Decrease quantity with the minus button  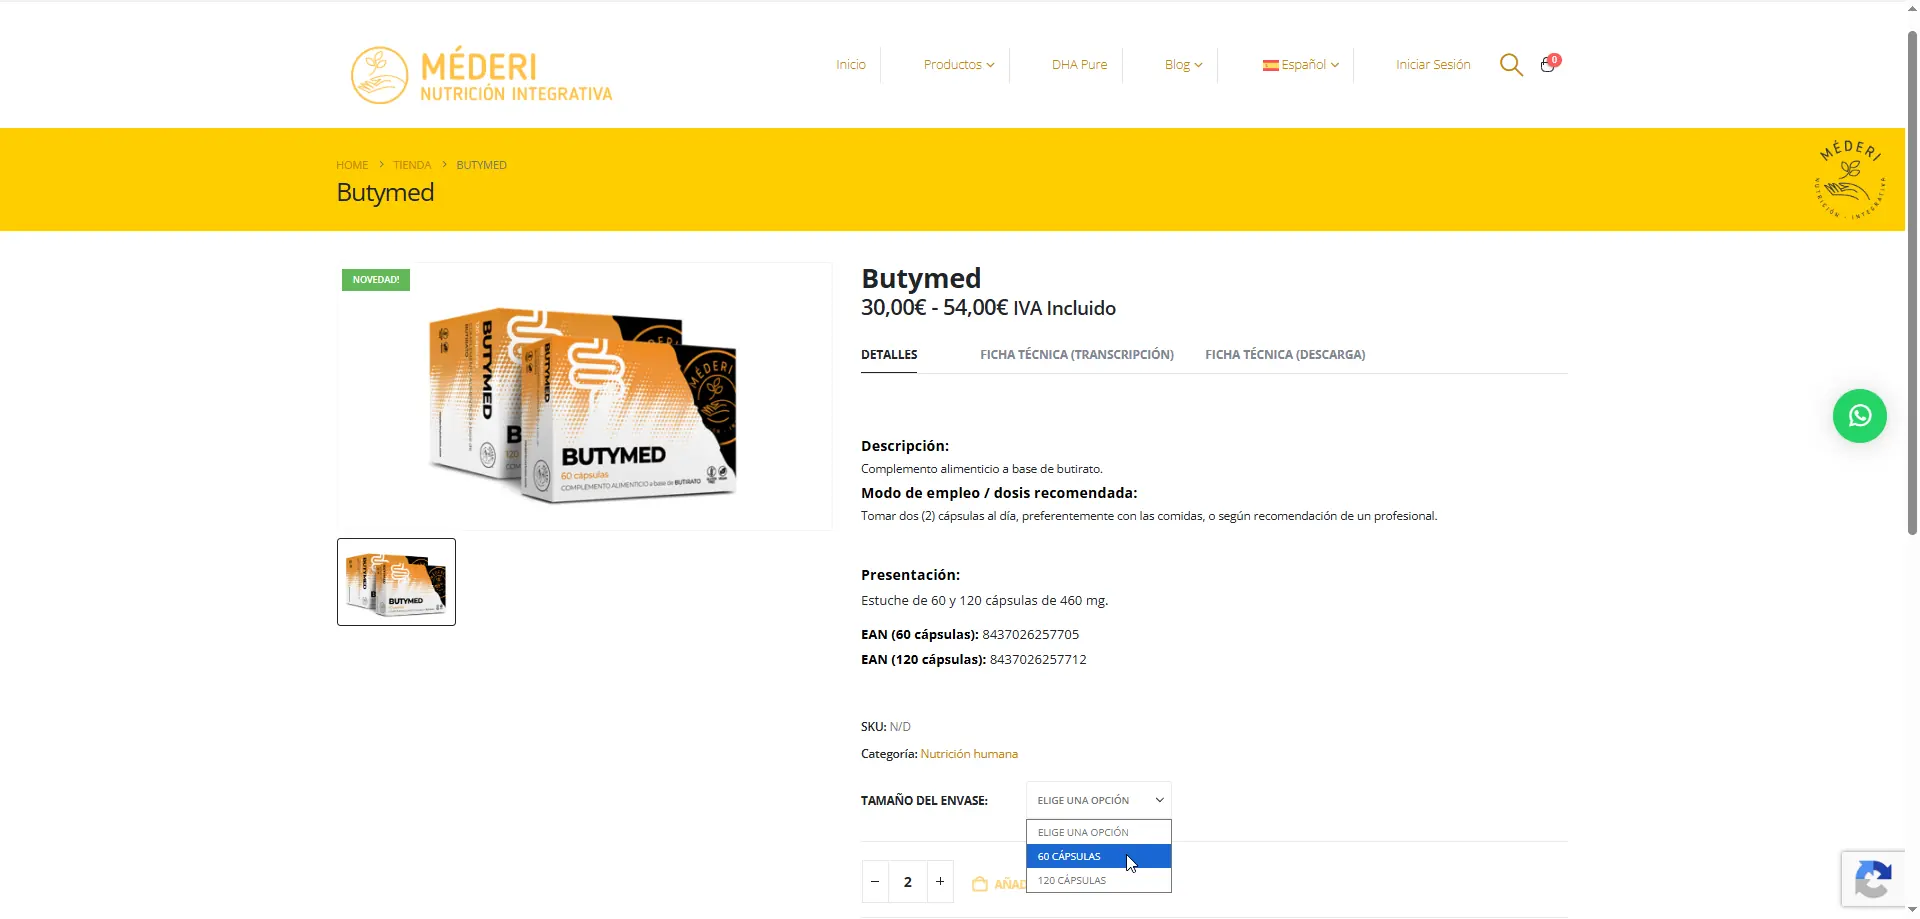pos(875,882)
